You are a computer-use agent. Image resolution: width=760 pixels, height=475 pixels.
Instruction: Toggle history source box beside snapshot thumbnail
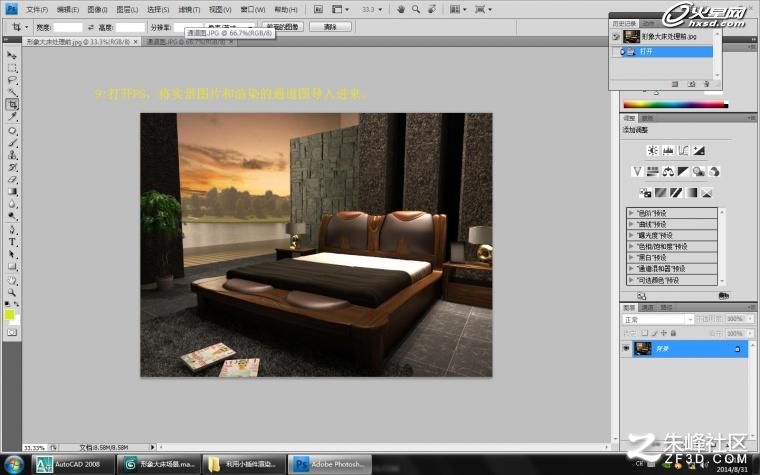point(616,37)
